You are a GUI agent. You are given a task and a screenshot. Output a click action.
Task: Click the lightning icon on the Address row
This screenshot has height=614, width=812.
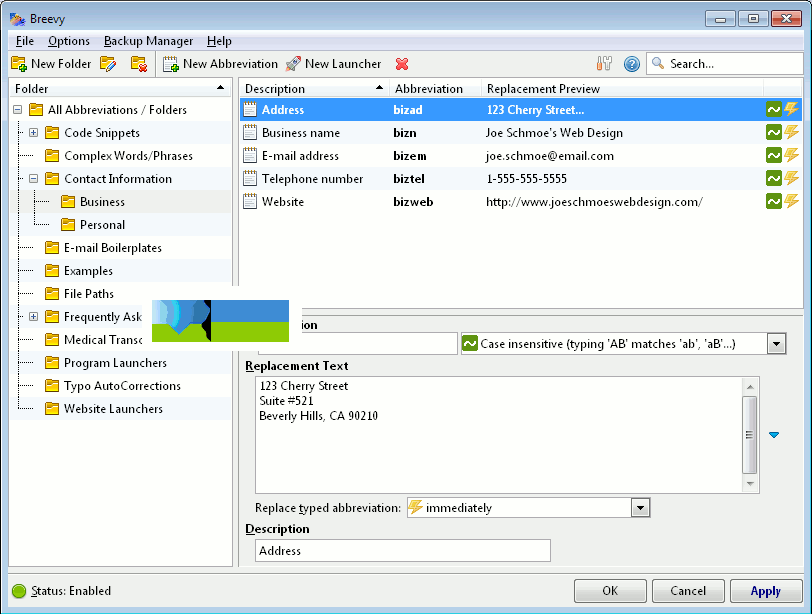(791, 109)
